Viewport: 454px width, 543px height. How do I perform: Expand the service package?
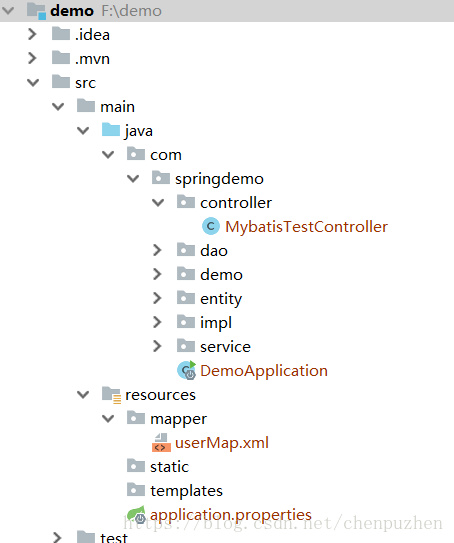(157, 346)
